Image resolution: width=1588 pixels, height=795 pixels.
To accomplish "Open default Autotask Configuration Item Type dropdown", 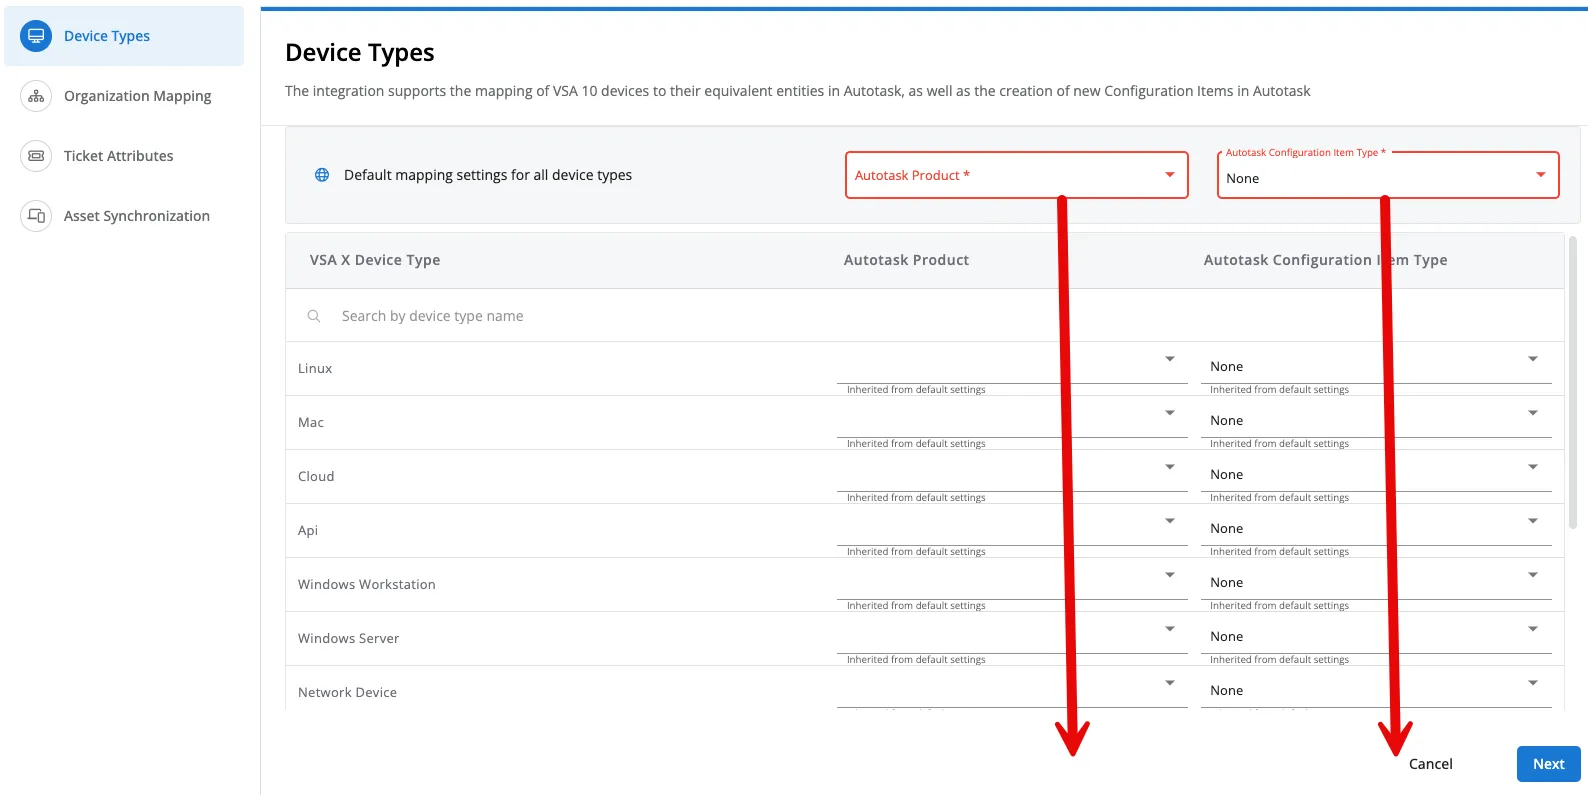I will pos(1386,177).
